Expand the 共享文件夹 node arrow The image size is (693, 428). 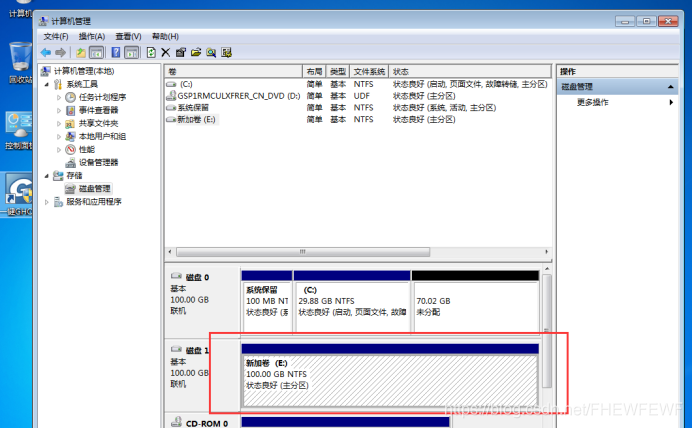pos(59,123)
